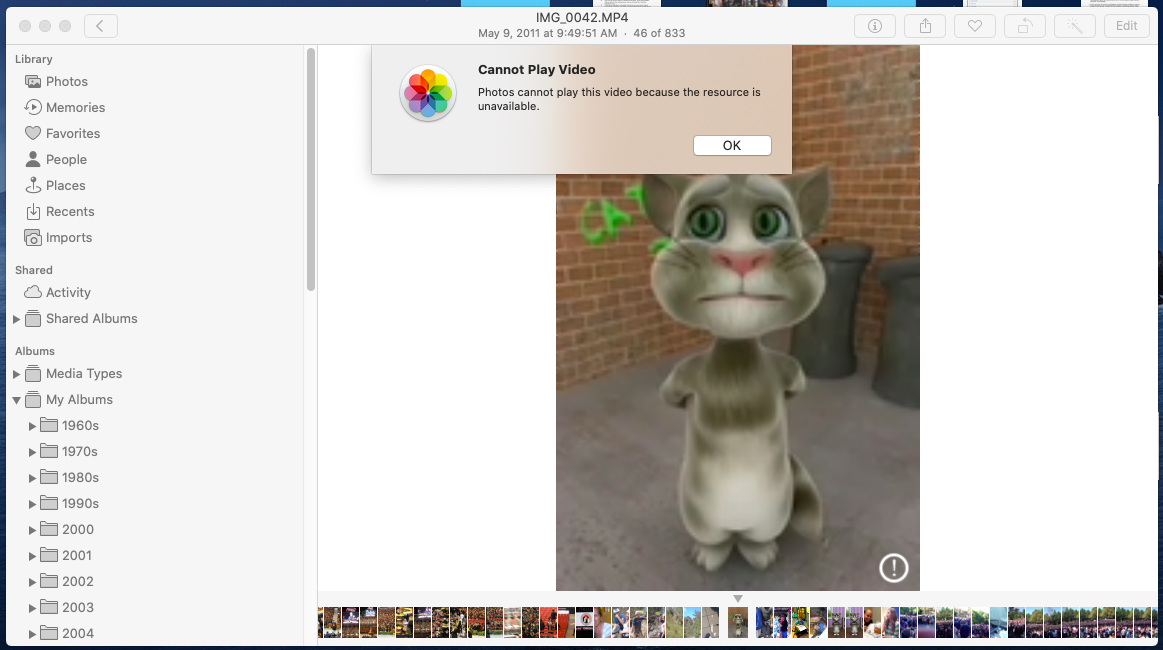
Task: Open Imports in the sidebar
Action: click(69, 237)
